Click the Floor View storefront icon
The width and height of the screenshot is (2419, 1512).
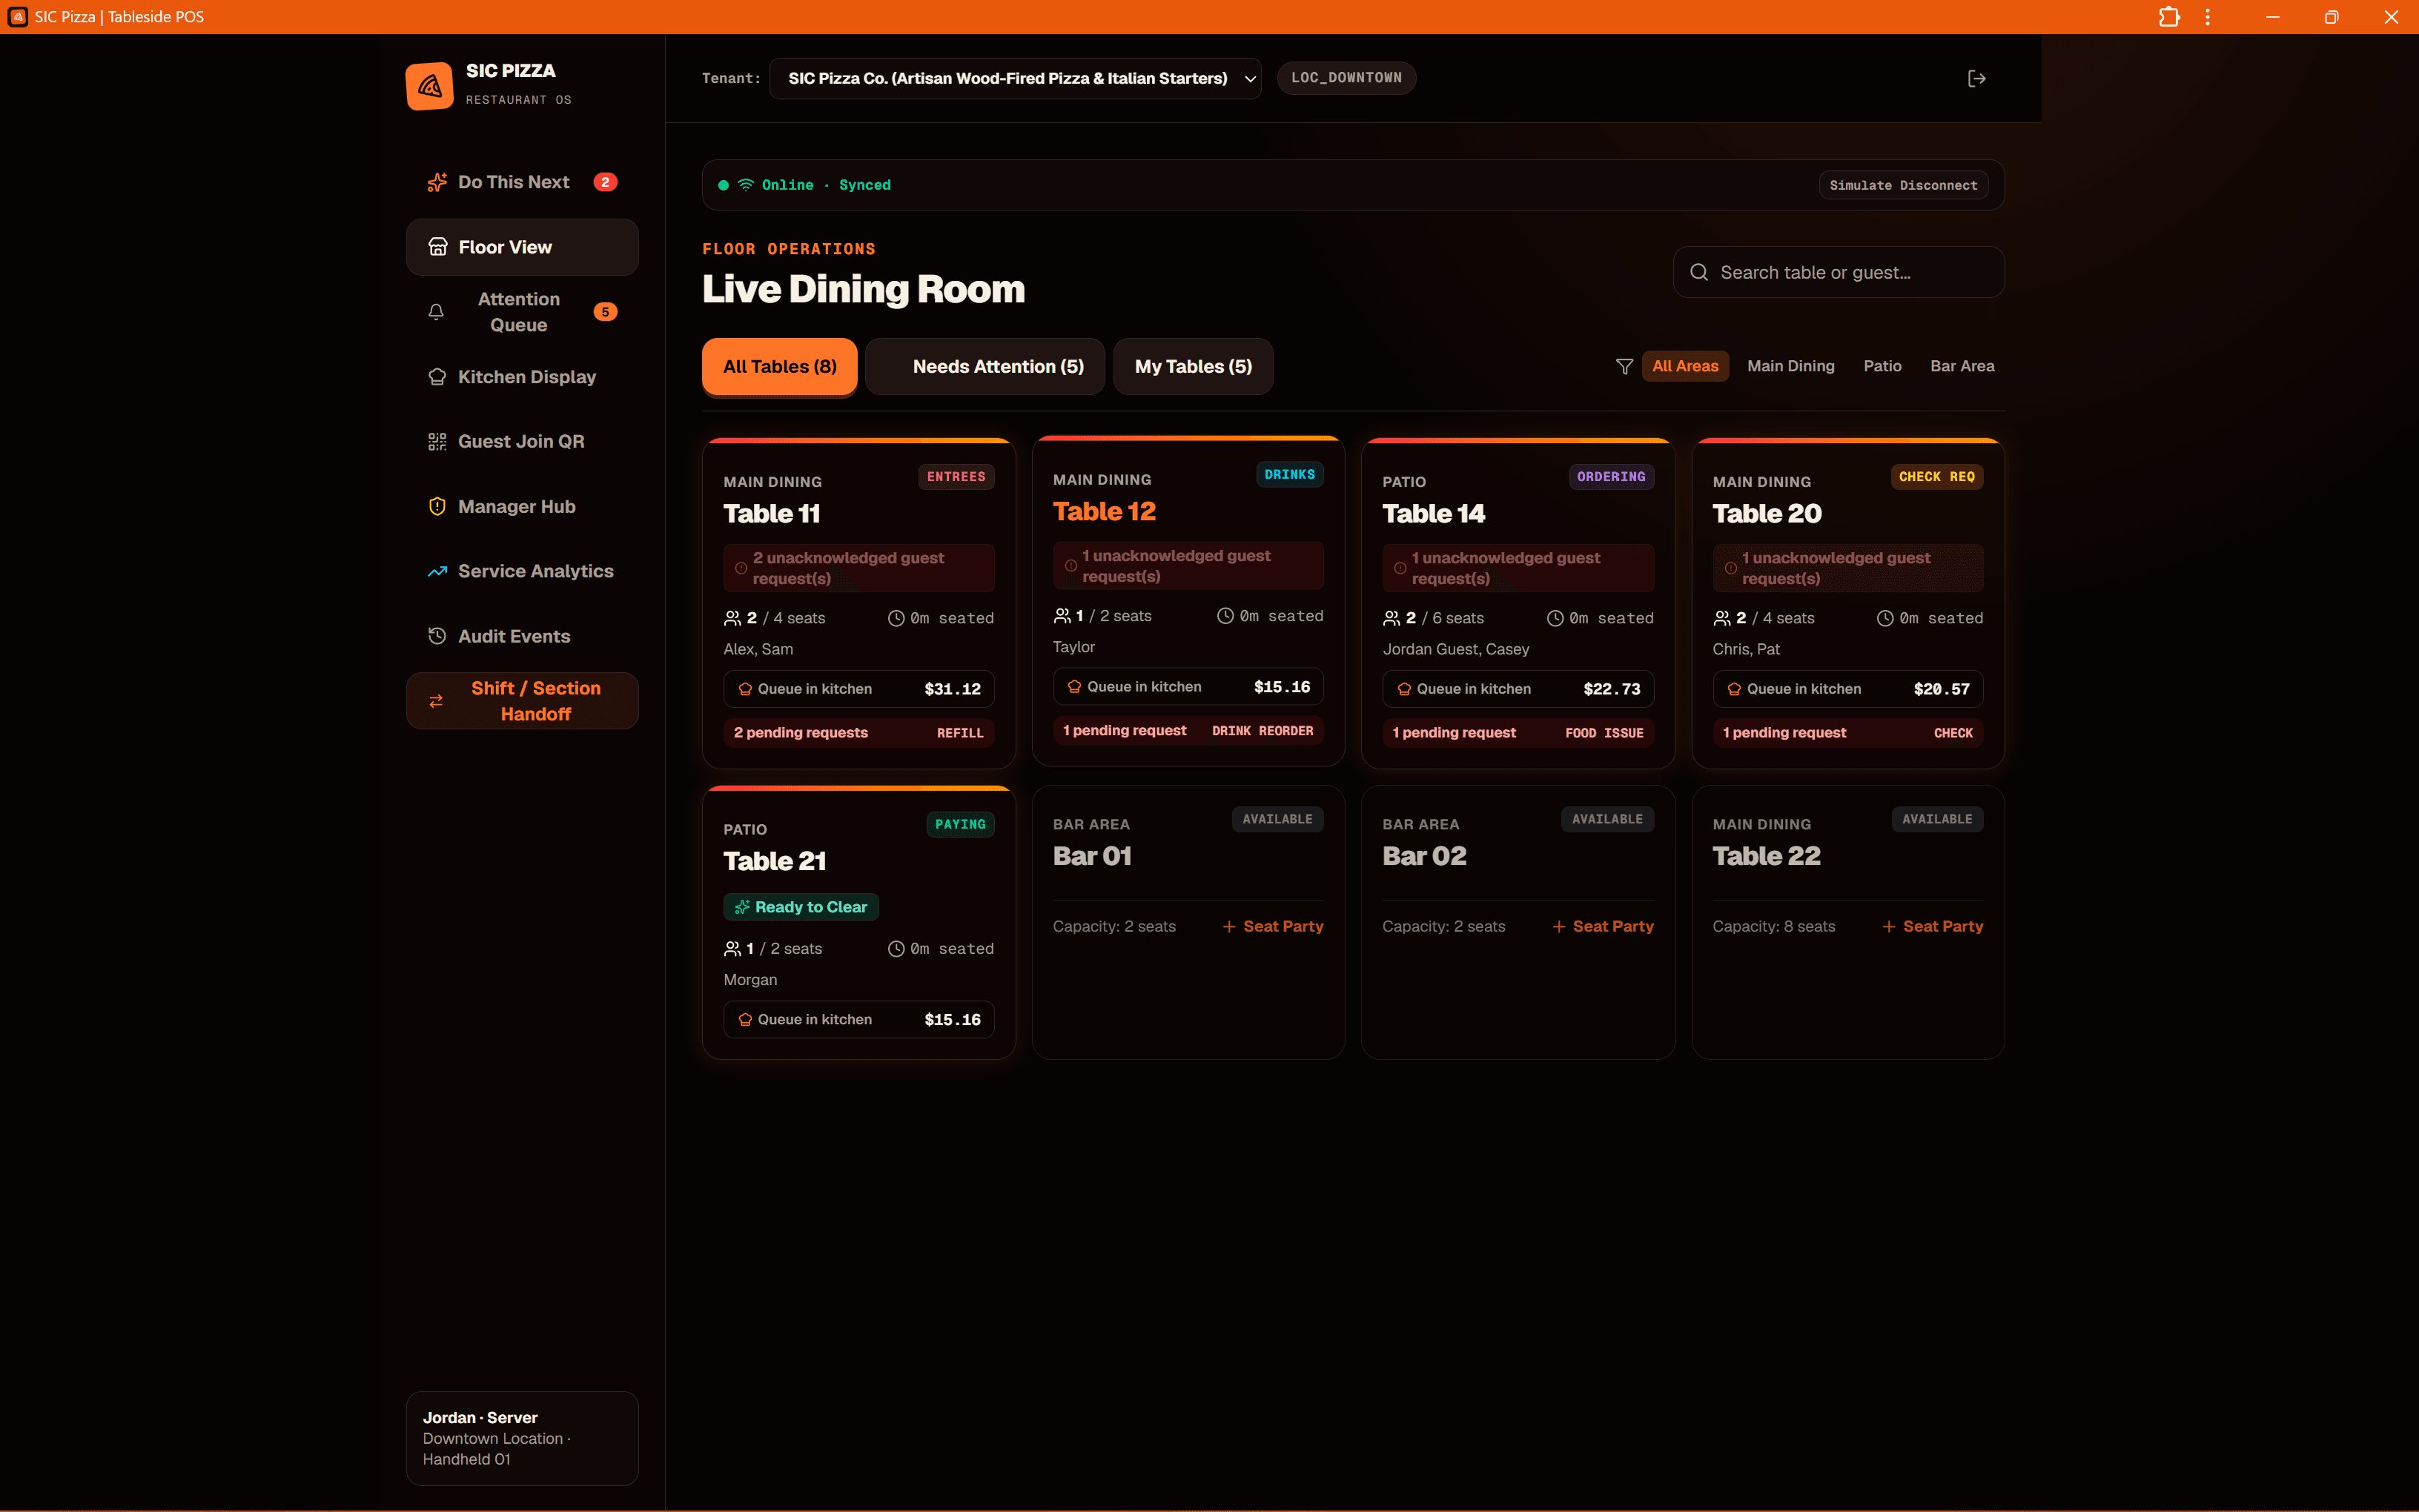click(x=438, y=247)
